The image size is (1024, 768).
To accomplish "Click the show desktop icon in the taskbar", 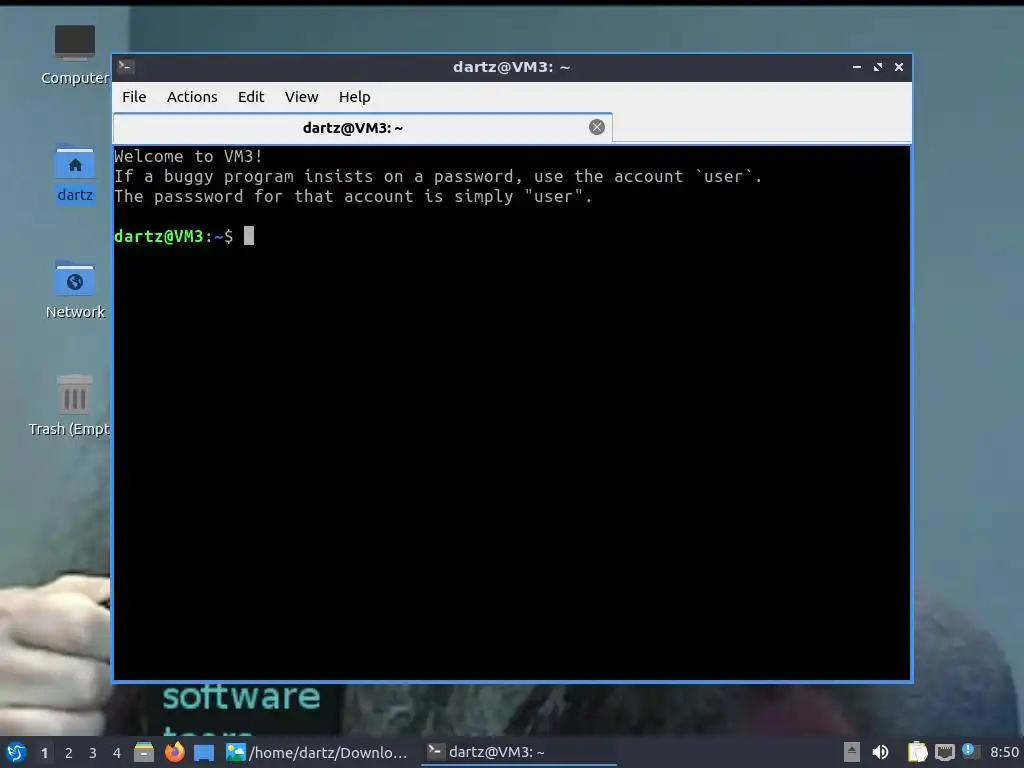I will 204,752.
